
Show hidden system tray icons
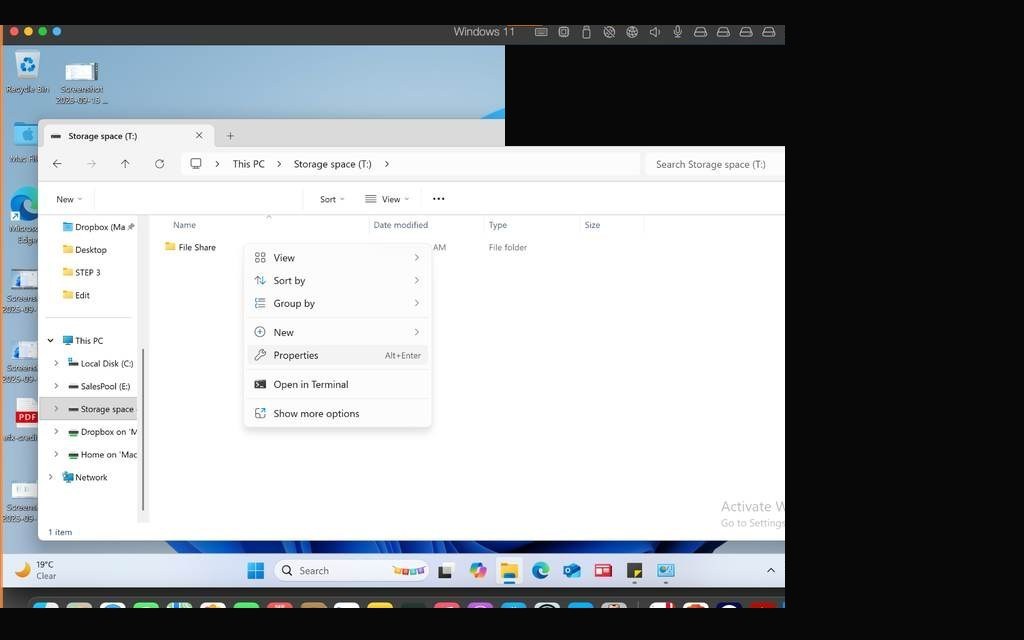coord(771,570)
